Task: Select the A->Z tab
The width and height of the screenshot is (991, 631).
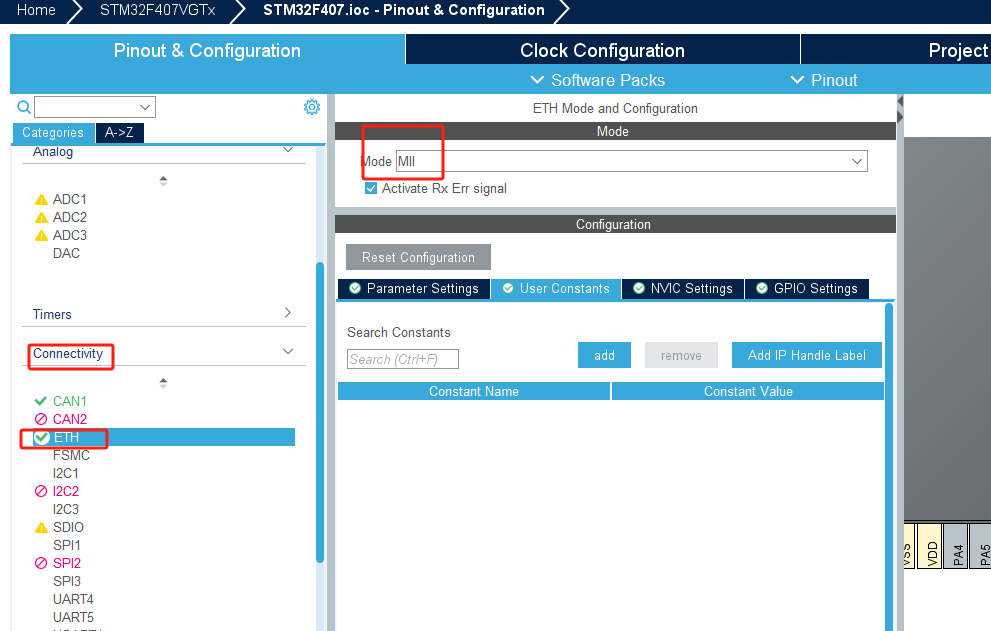Action: (119, 133)
